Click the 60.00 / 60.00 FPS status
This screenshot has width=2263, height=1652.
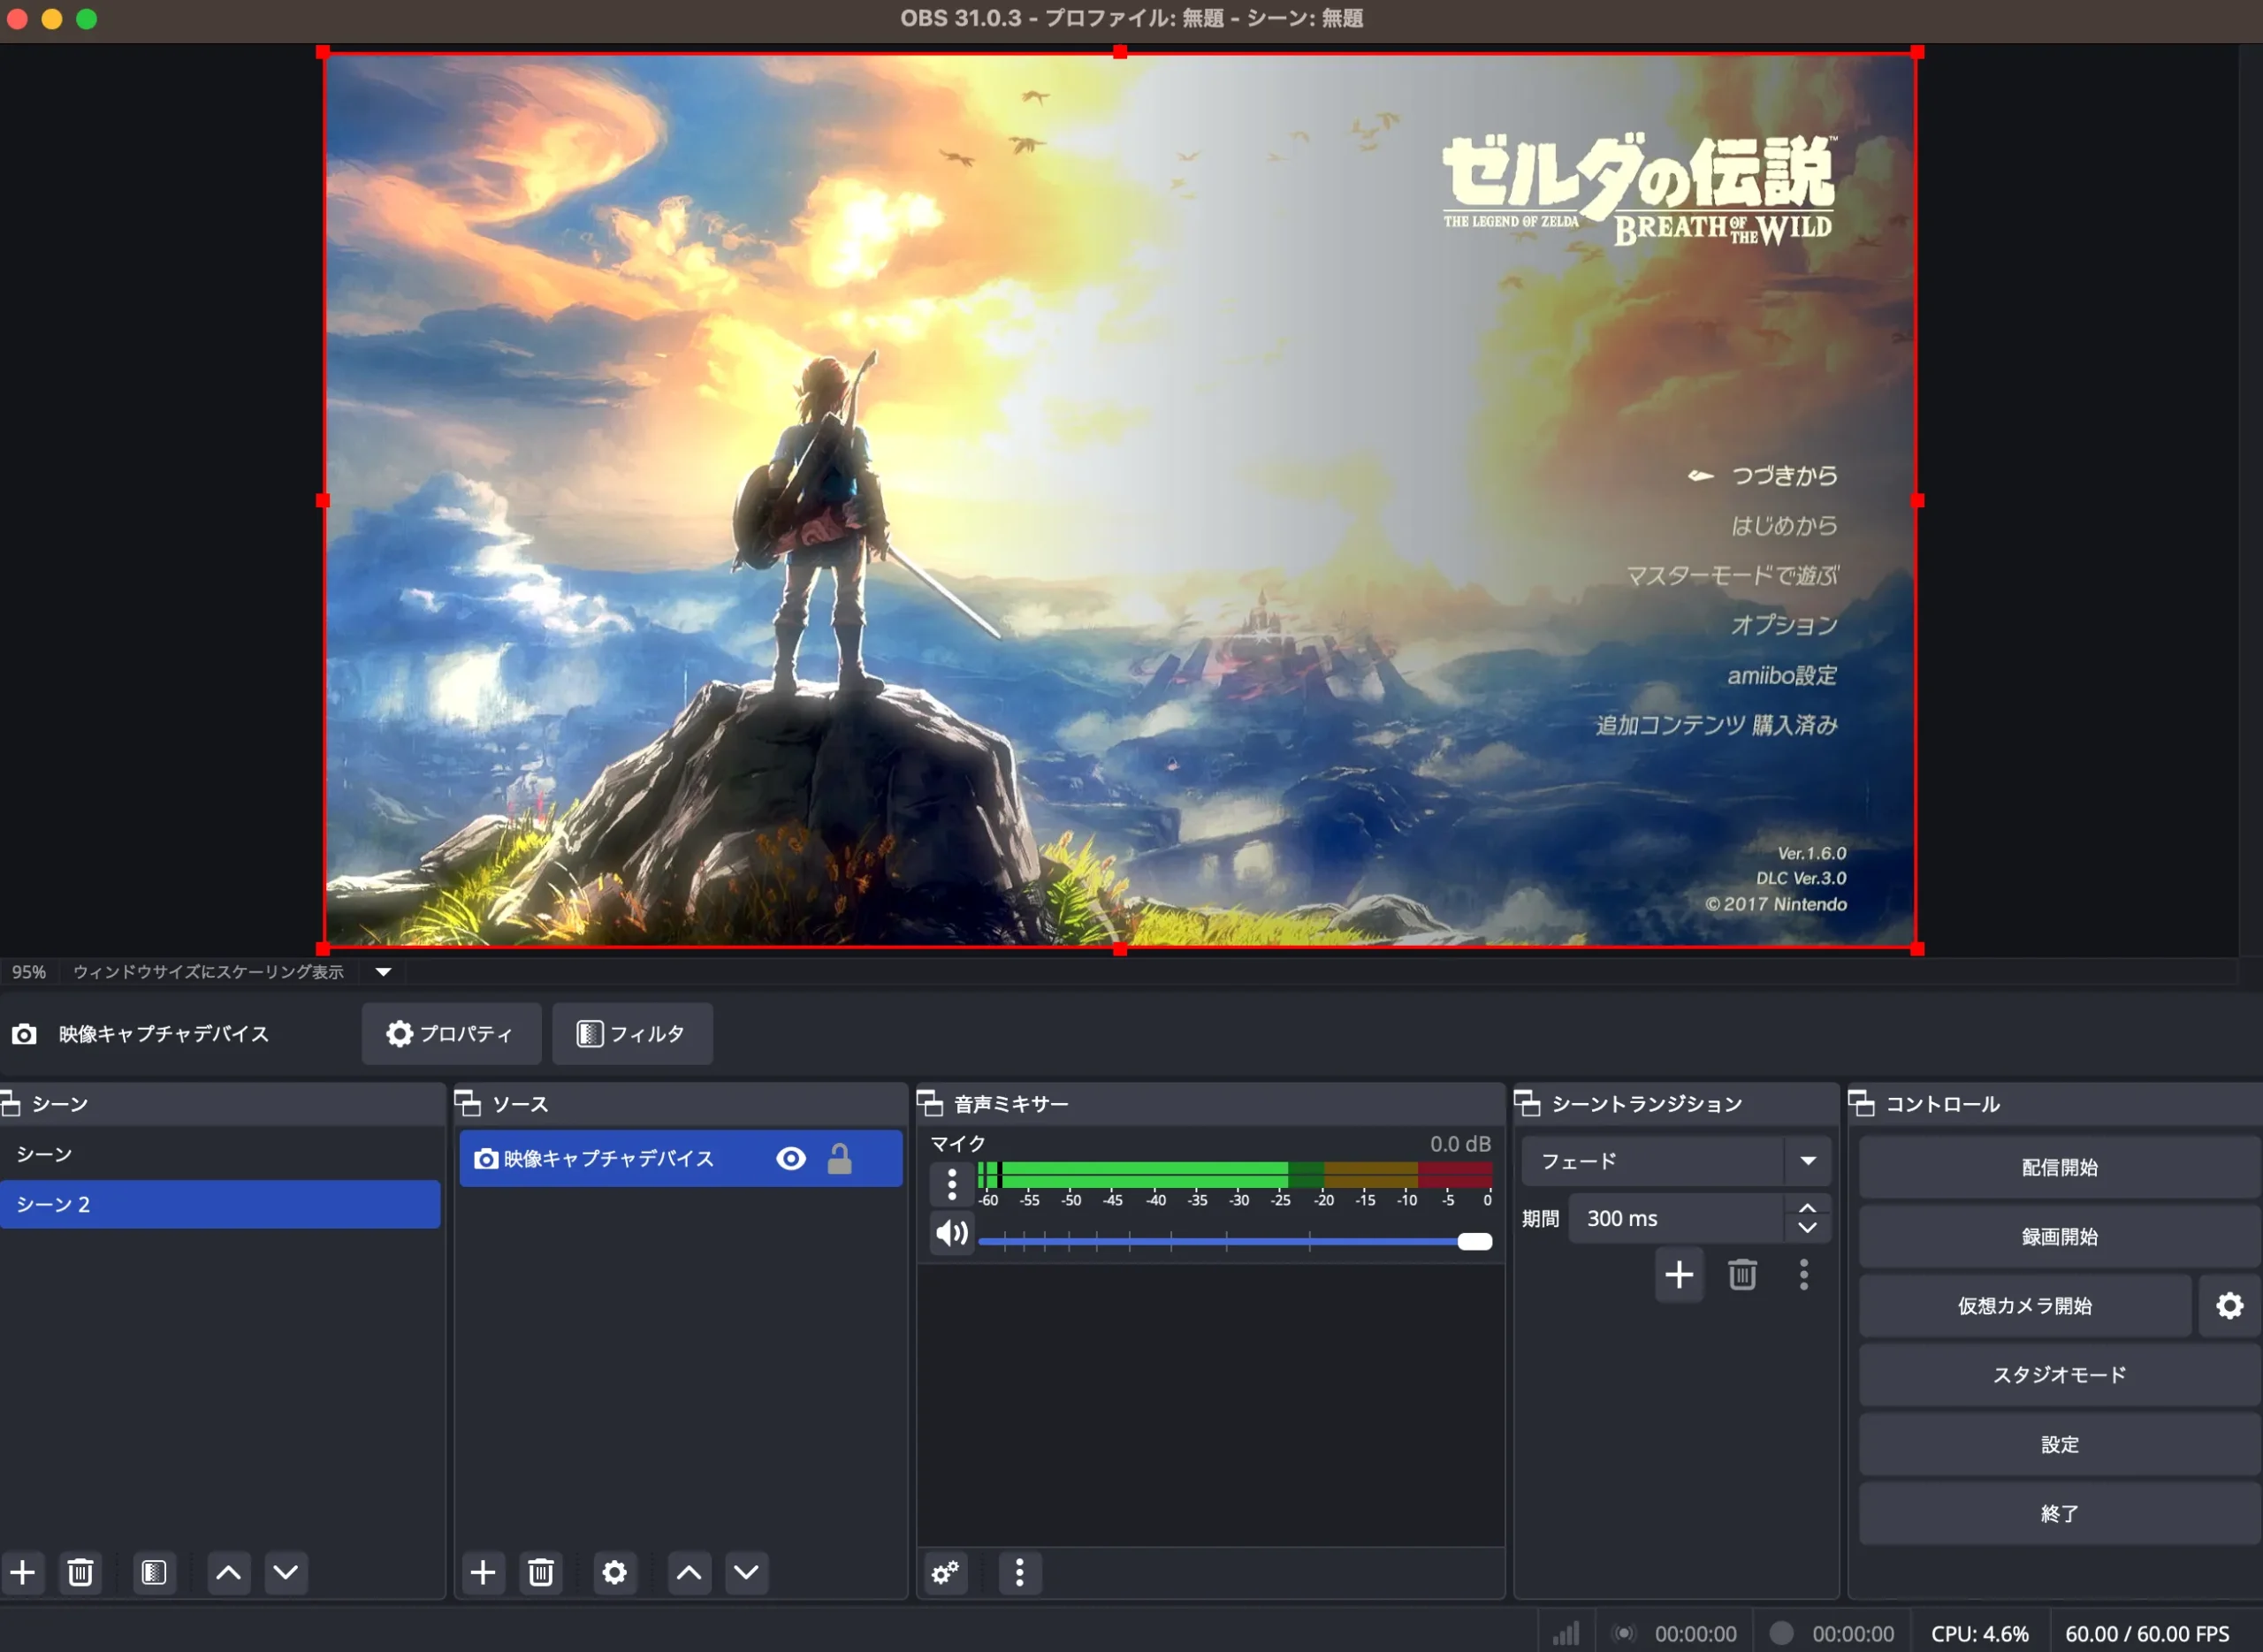tap(2147, 1633)
